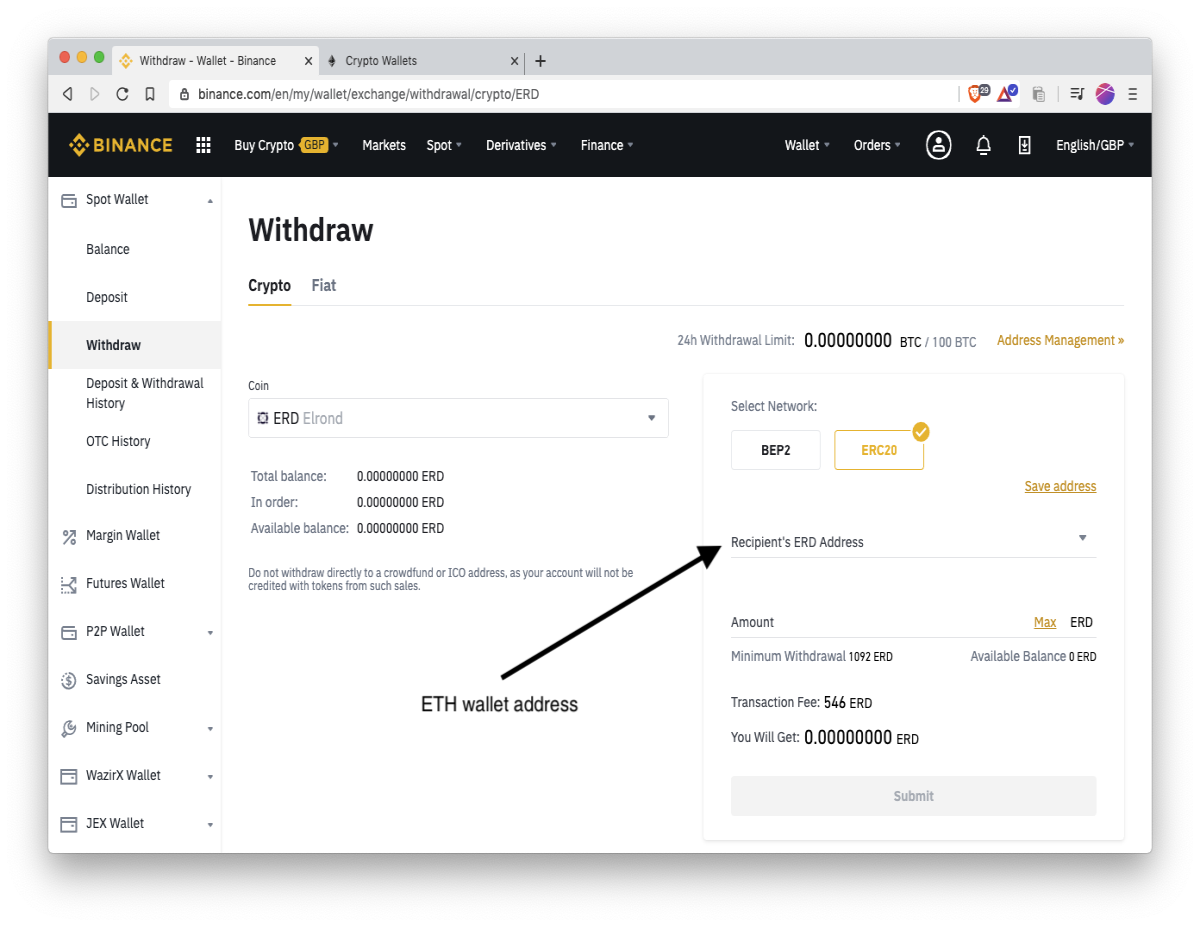Open the user account profile icon
This screenshot has width=1200, height=927.
point(938,145)
